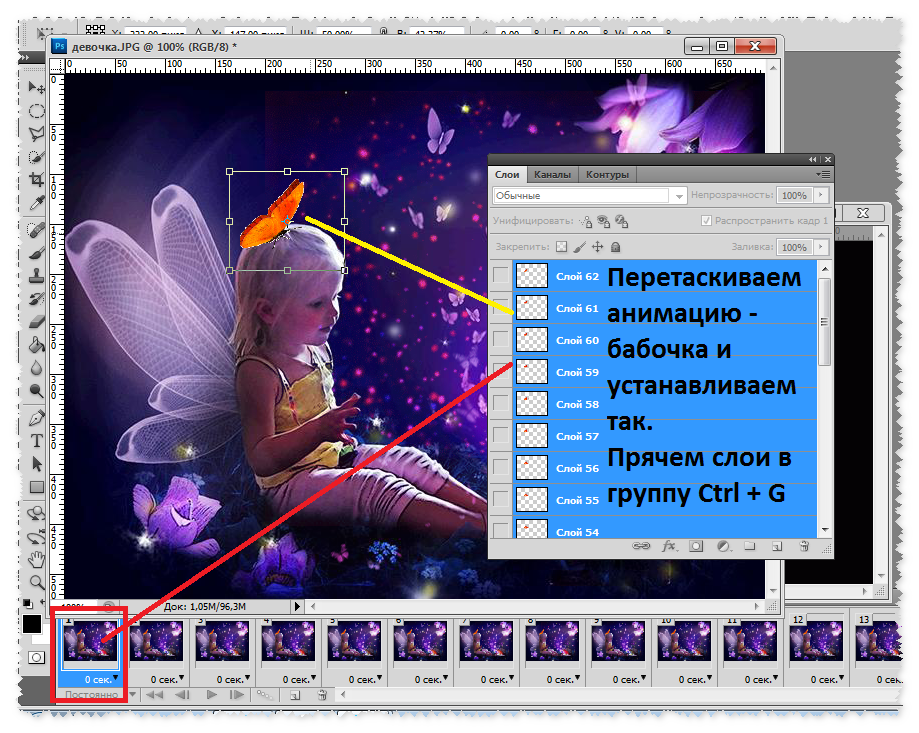Go to previous animation frame
Image resolution: width=919 pixels, height=733 pixels.
click(x=182, y=694)
